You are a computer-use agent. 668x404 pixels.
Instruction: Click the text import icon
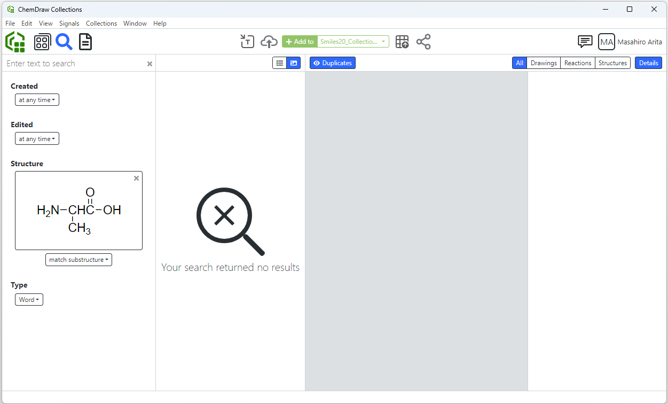247,42
